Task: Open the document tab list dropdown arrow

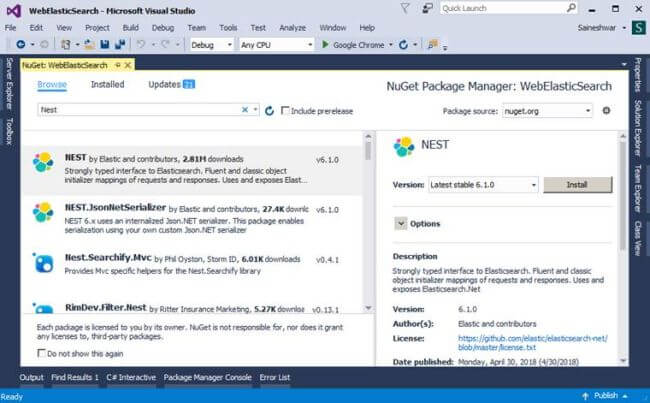Action: click(x=624, y=65)
